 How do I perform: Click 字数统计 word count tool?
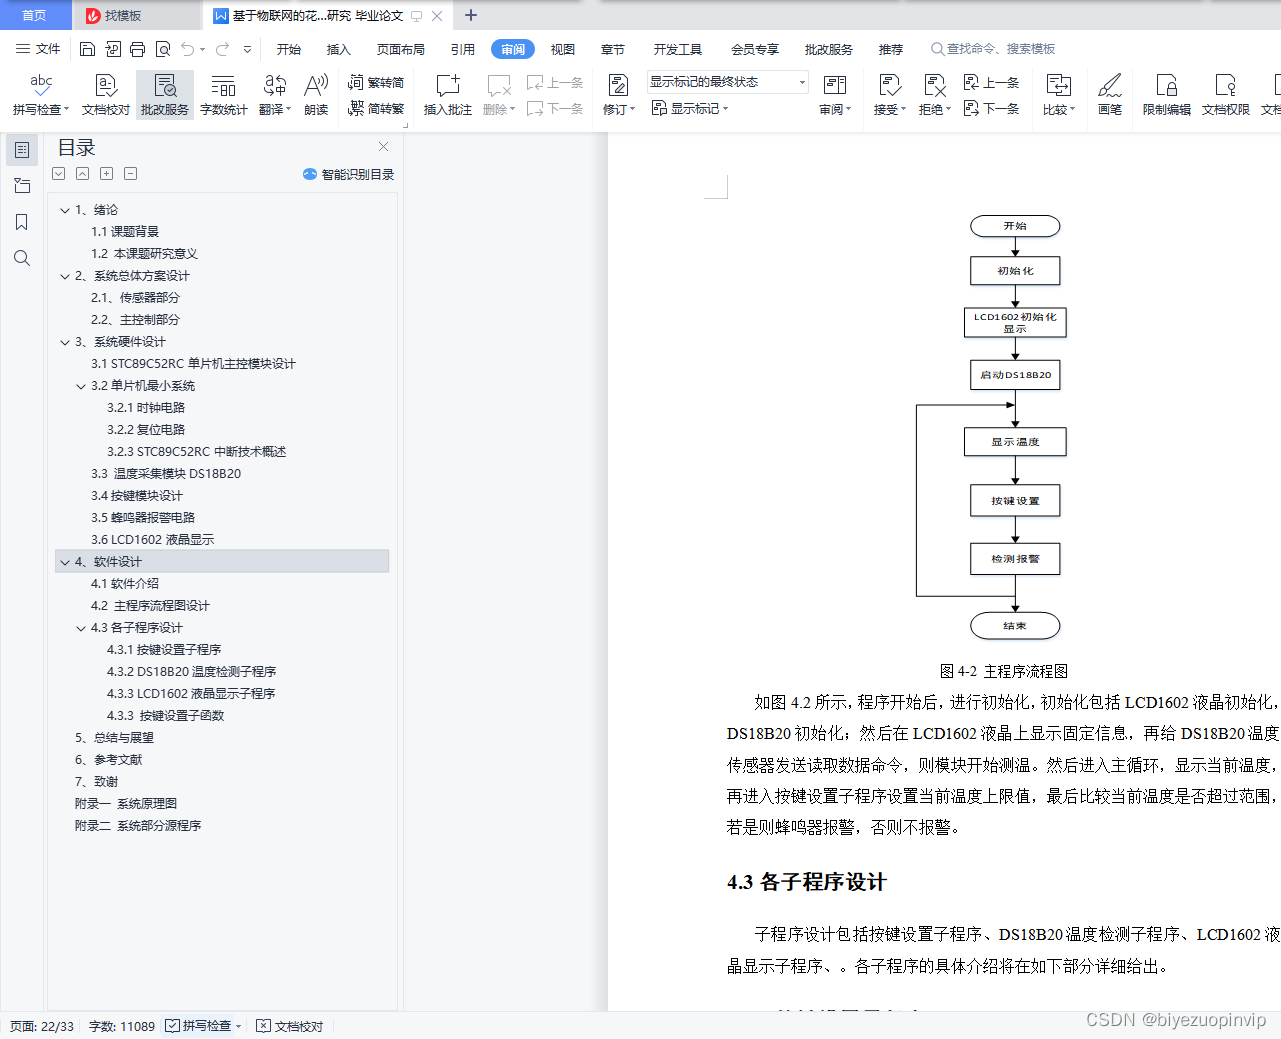224,95
